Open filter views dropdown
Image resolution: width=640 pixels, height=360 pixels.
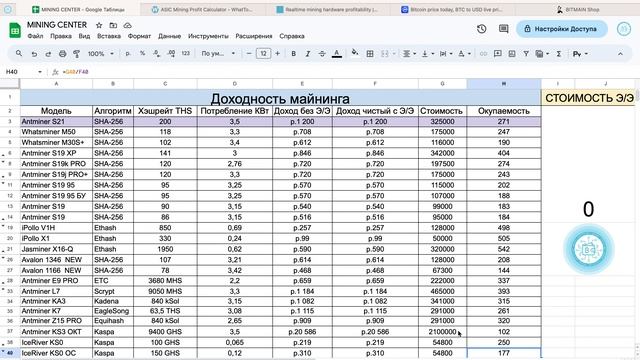pyautogui.click(x=542, y=53)
